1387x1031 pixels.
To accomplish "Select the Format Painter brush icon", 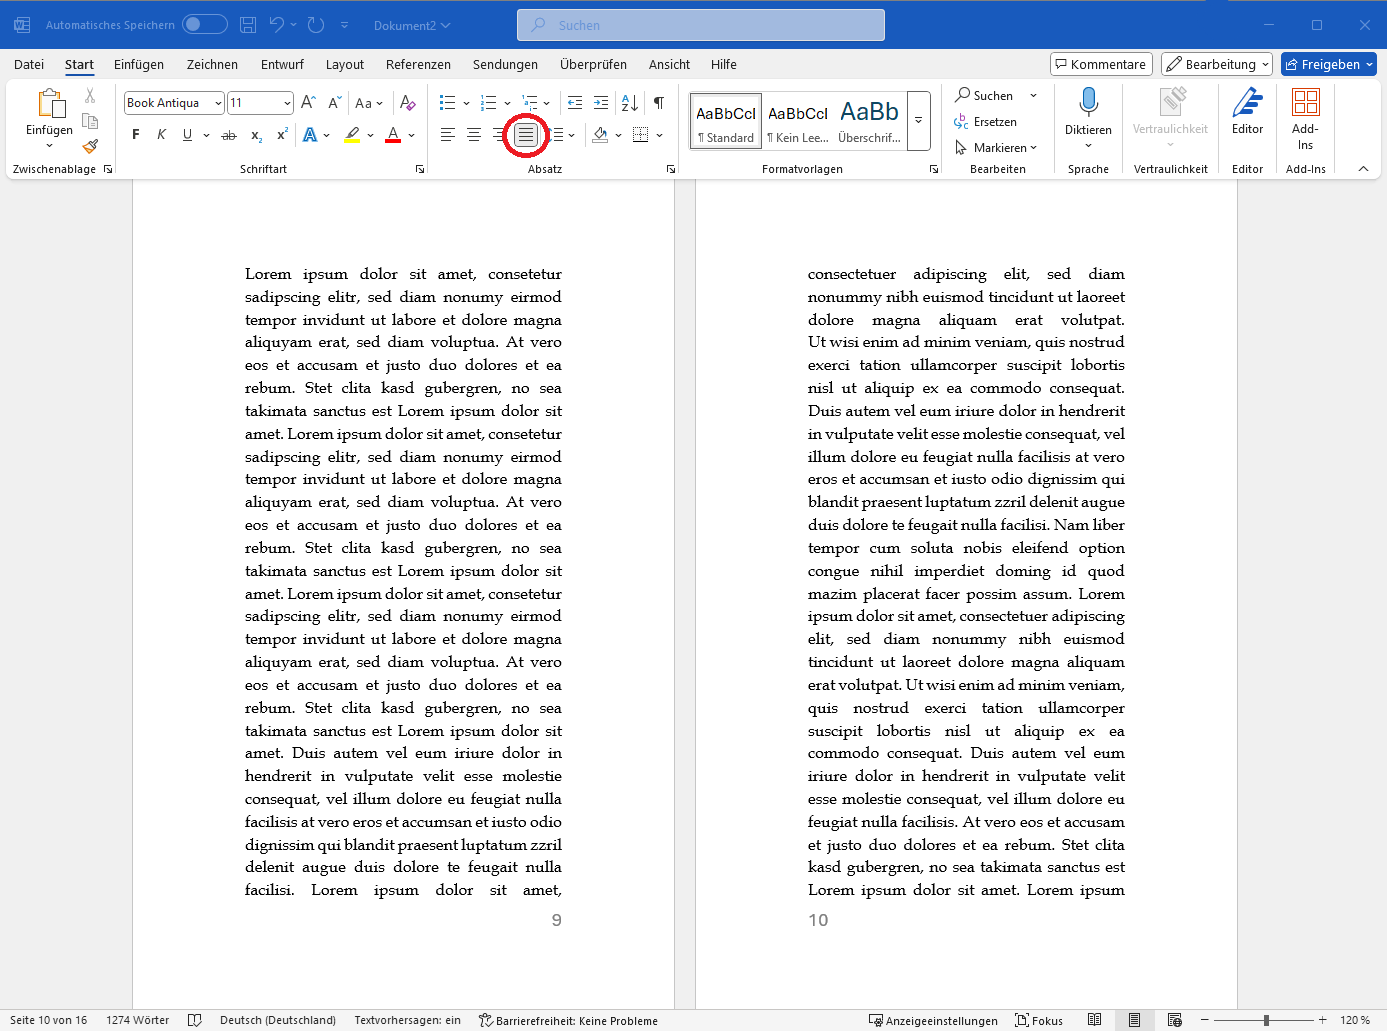I will click(90, 146).
